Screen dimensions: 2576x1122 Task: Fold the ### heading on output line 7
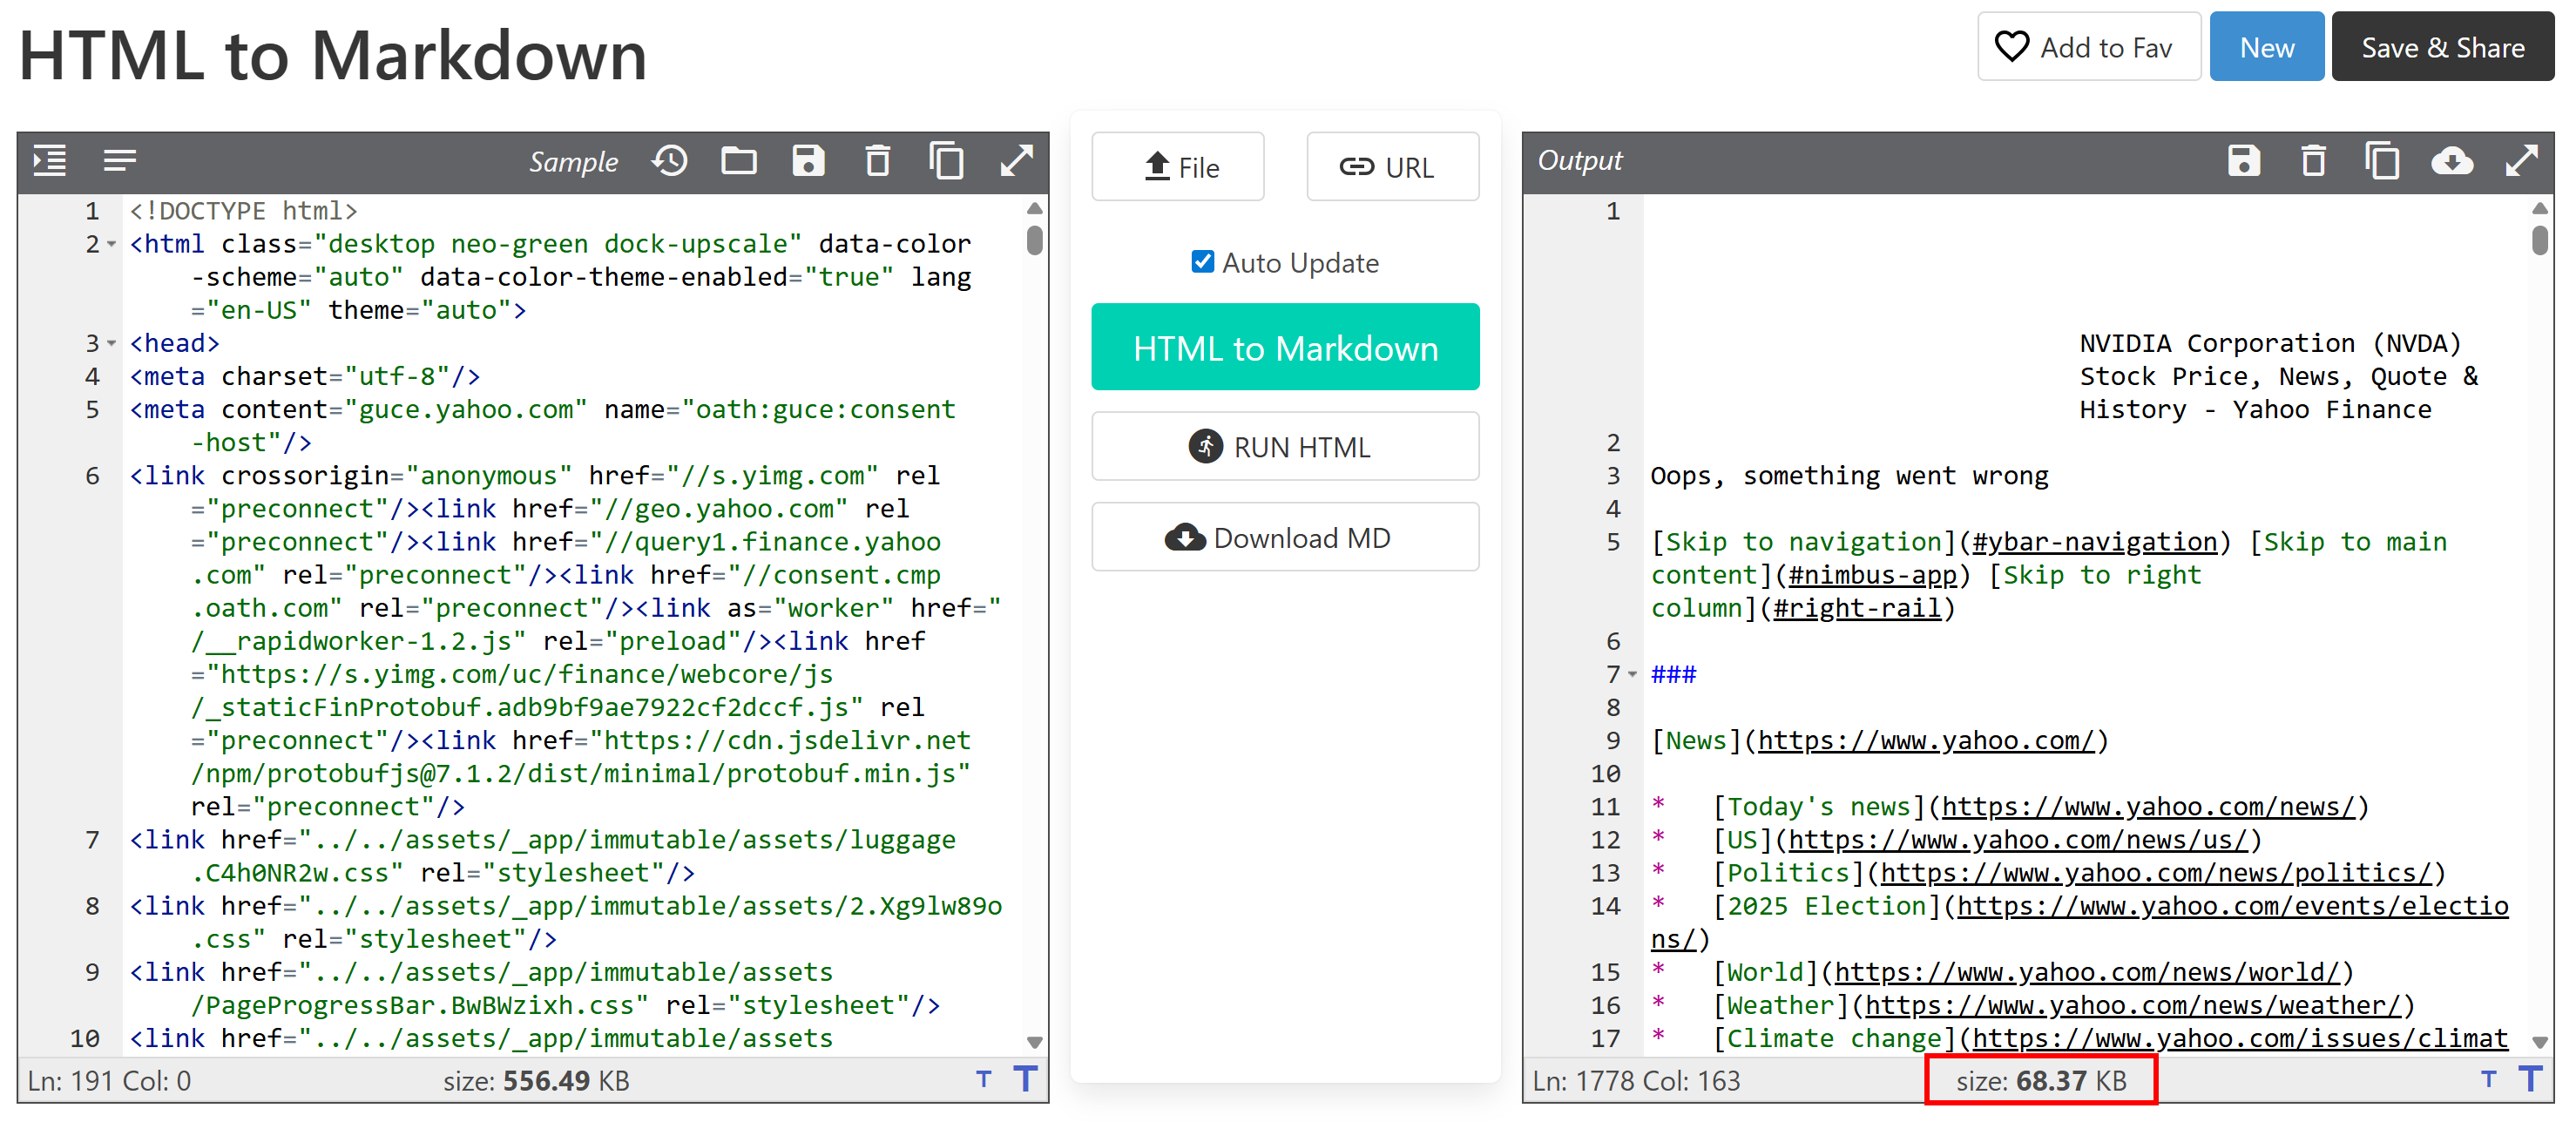click(1632, 674)
